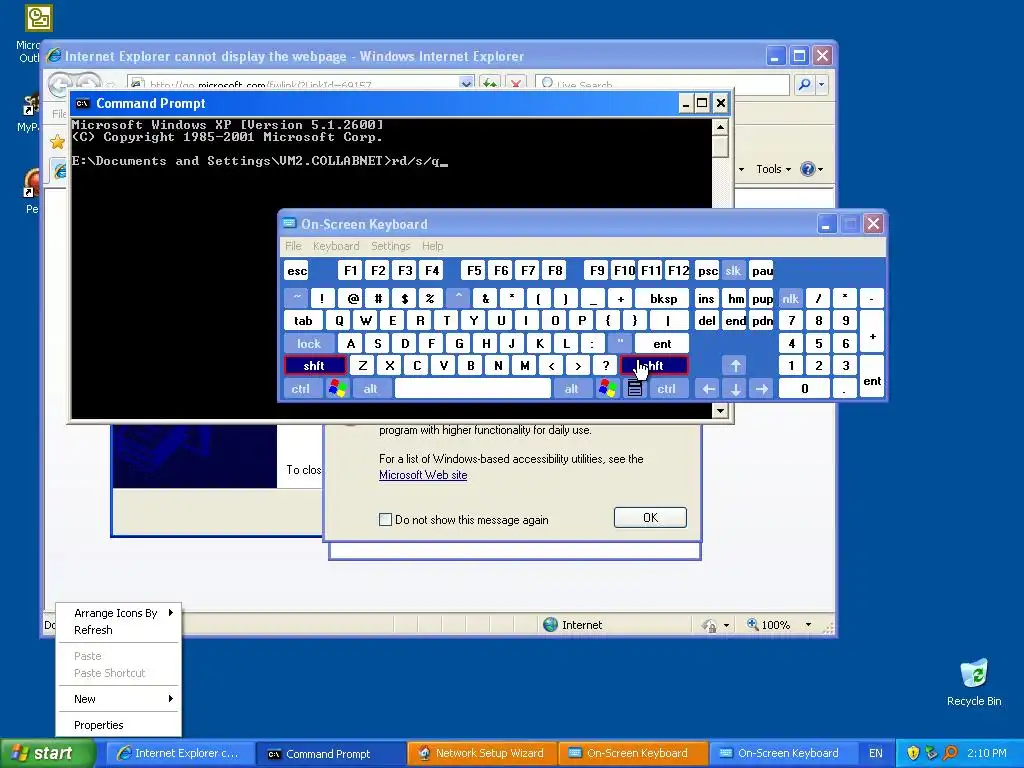Click the left arrow key on On-Screen Keyboard

pos(708,389)
